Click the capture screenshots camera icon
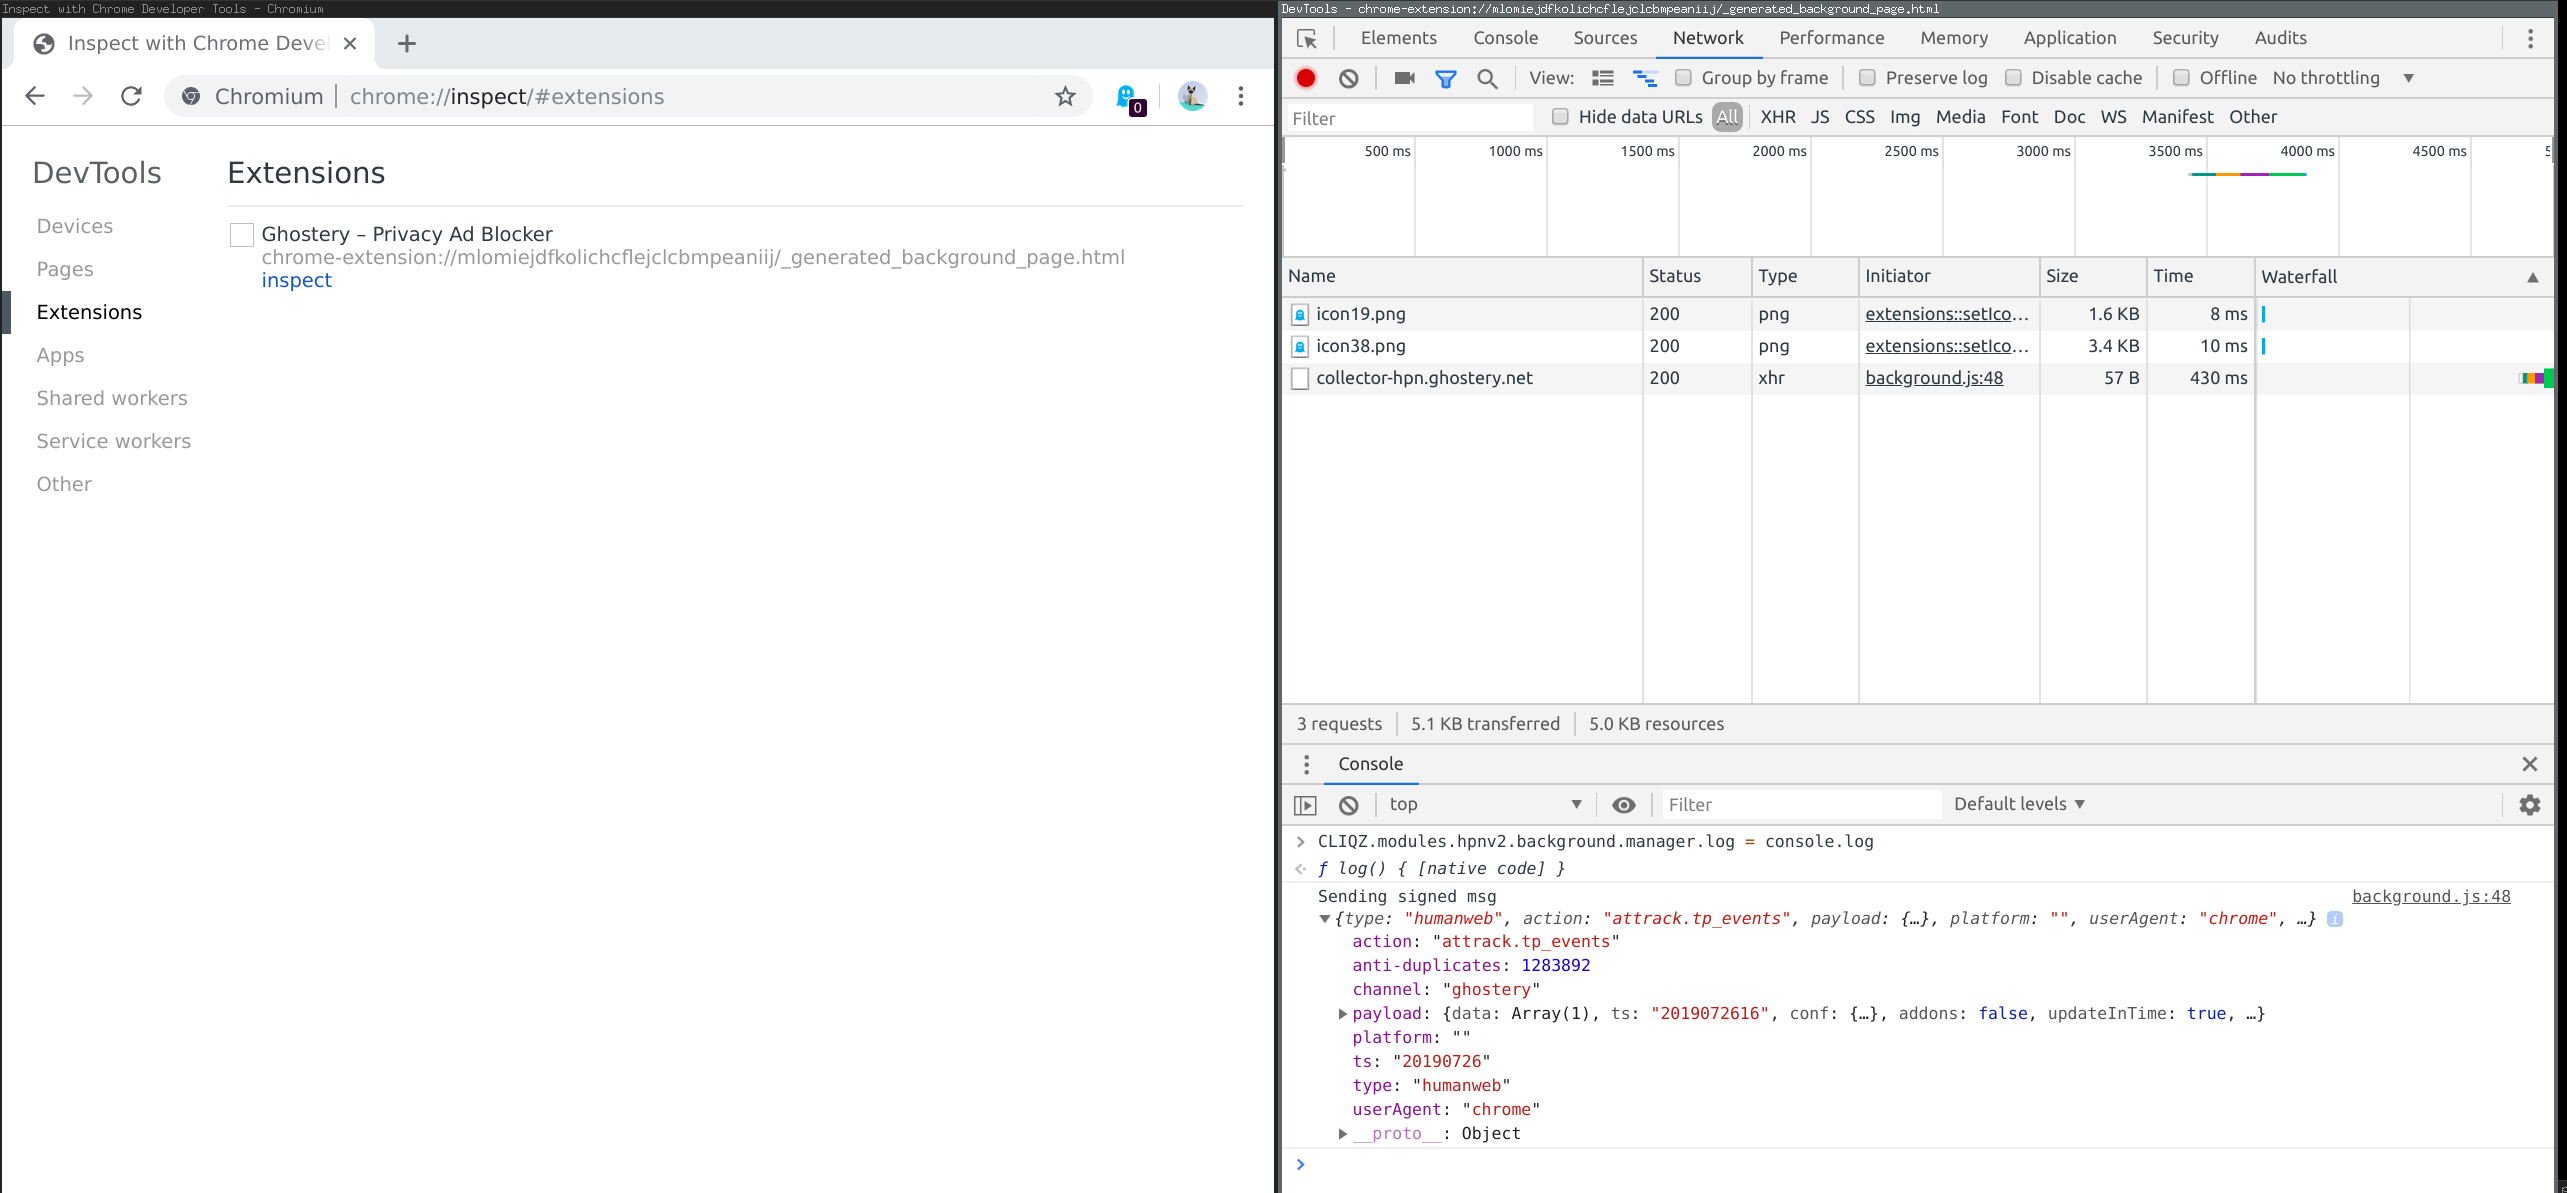This screenshot has height=1193, width=2567. pyautogui.click(x=1404, y=78)
